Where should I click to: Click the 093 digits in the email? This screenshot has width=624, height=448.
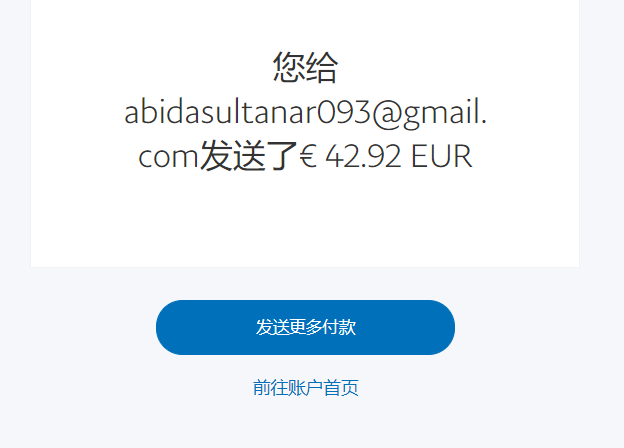344,112
